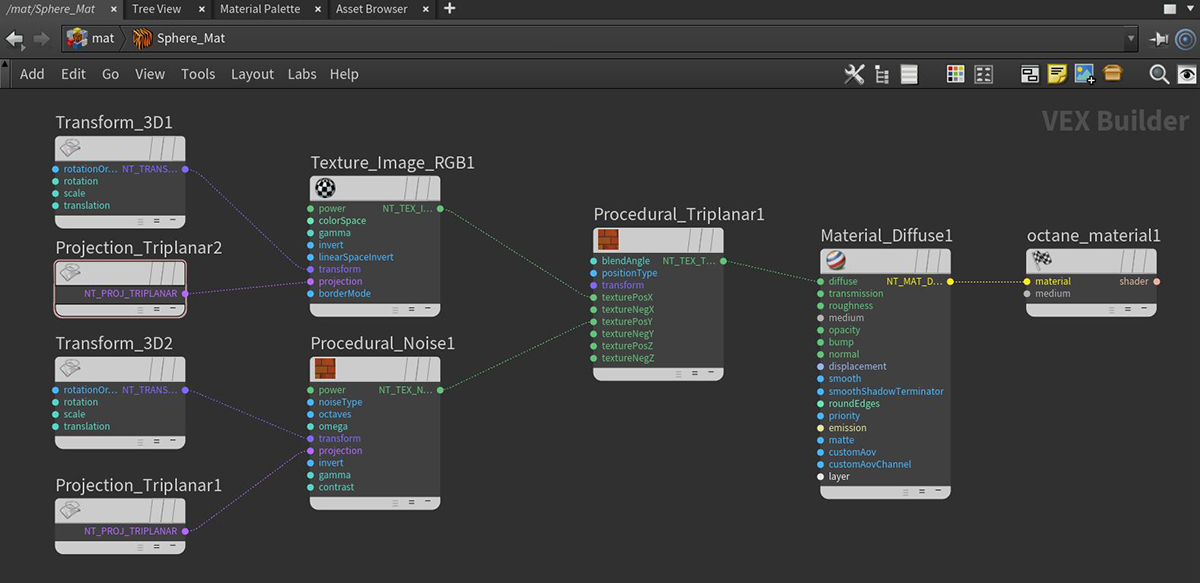
Task: Toggle the eye display options icon
Action: coord(1186,74)
